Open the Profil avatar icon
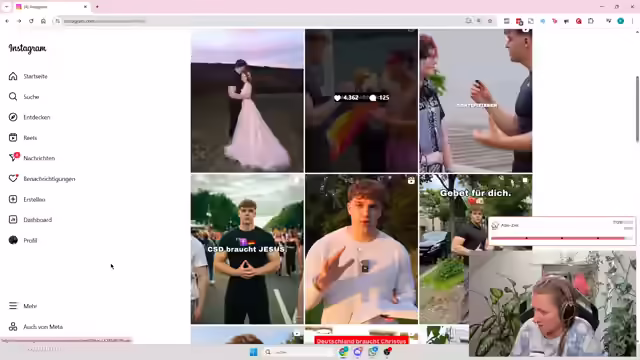Image resolution: width=640 pixels, height=360 pixels. 13,240
